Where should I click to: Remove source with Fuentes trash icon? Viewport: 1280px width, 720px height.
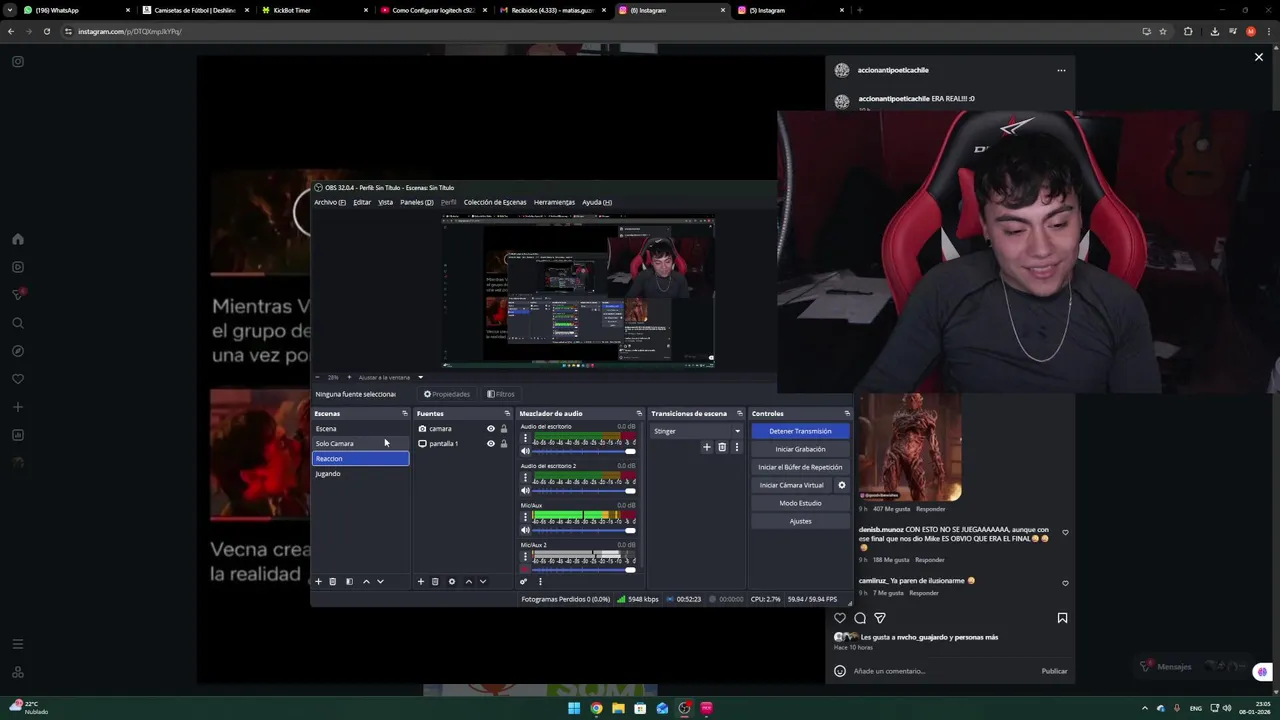[435, 581]
